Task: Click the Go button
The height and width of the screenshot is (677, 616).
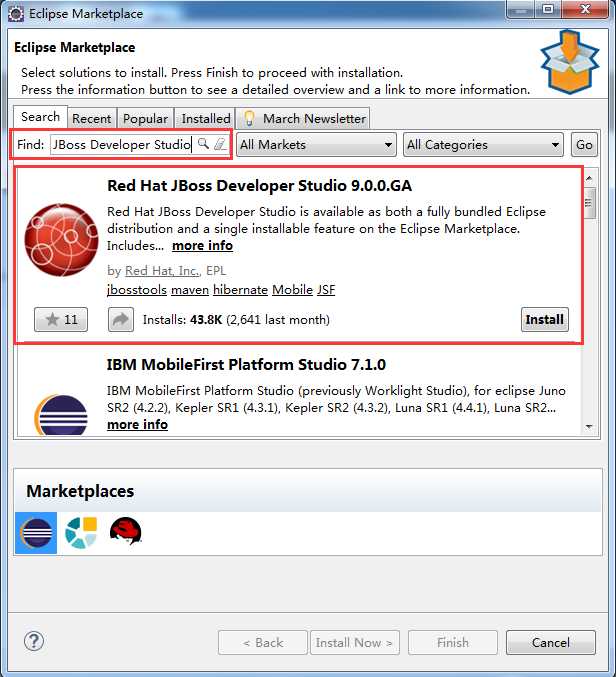Action: pos(584,145)
